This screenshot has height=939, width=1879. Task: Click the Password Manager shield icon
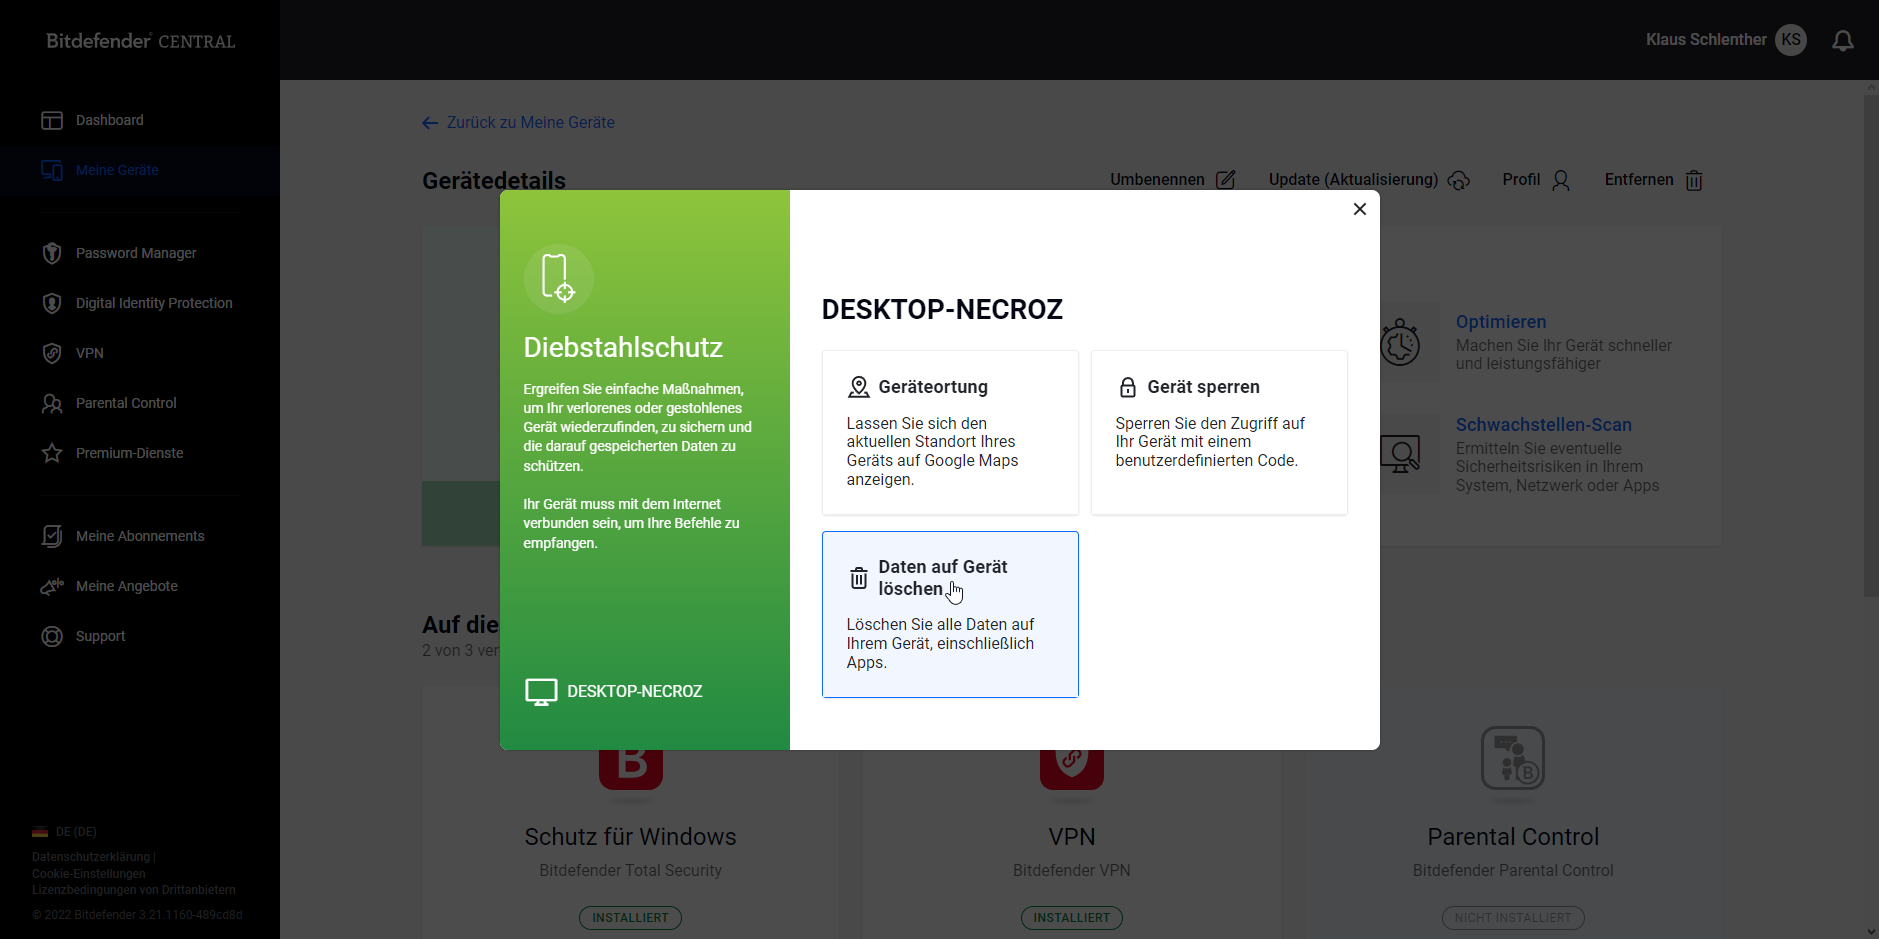click(x=52, y=254)
